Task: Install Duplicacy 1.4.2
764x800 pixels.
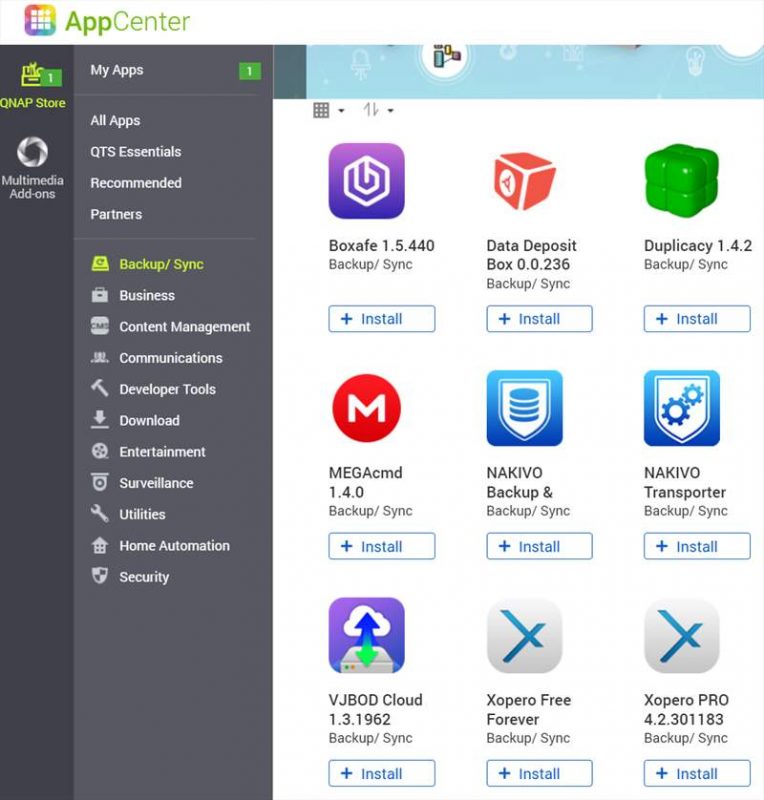Action: point(697,319)
